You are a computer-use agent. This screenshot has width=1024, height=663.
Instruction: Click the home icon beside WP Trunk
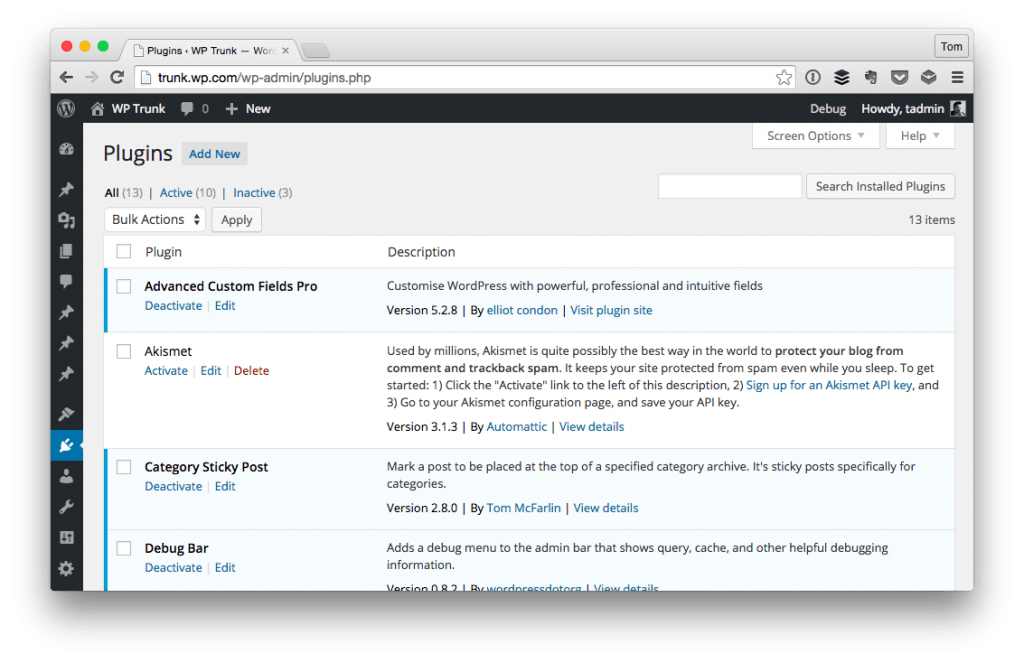pyautogui.click(x=97, y=108)
